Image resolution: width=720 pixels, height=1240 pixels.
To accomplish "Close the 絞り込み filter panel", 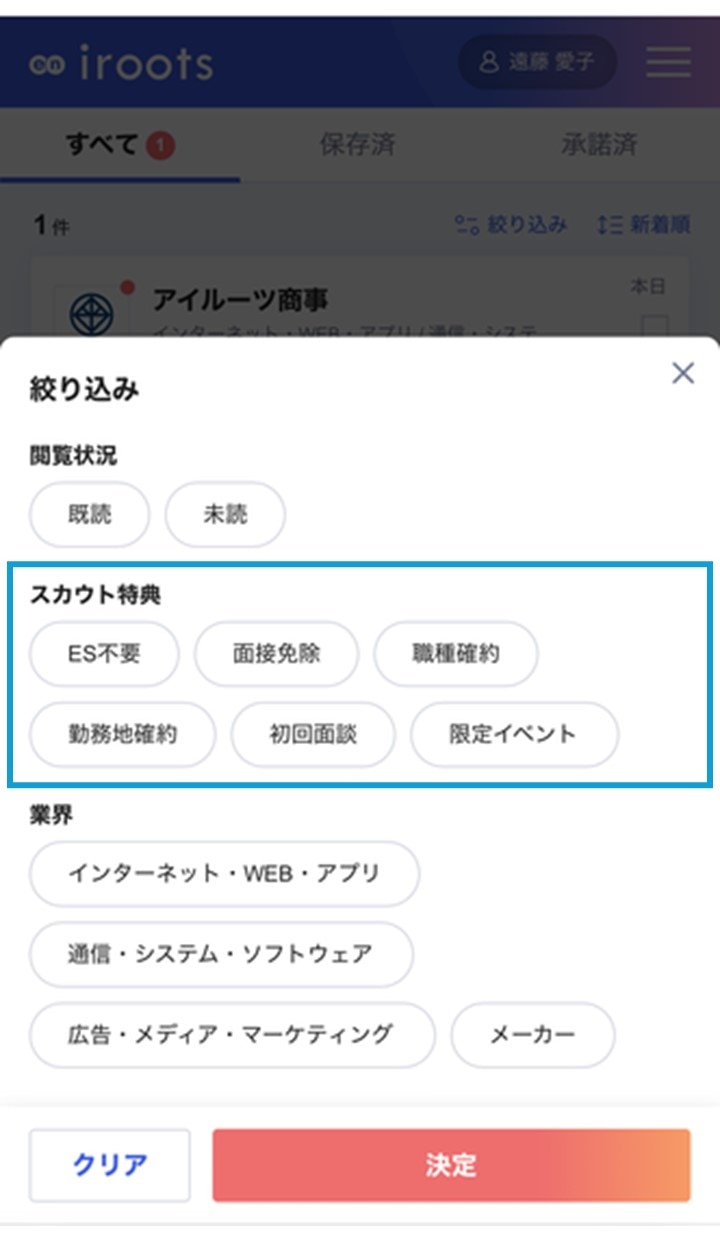I will pos(683,373).
